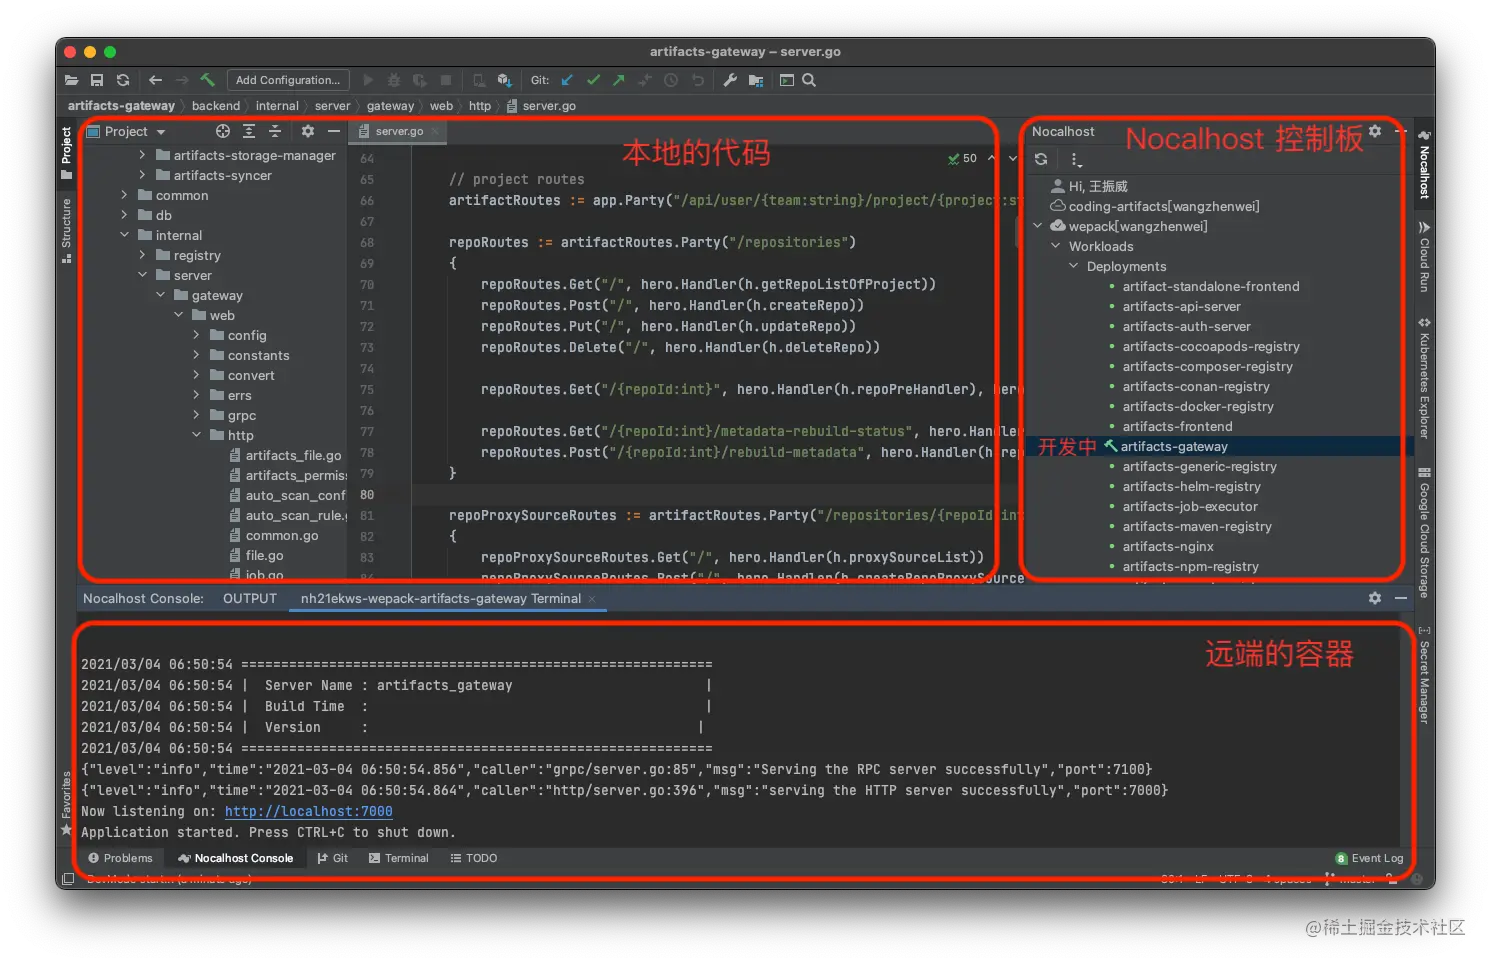
Task: Click Collapse All in Project panel
Action: [275, 131]
